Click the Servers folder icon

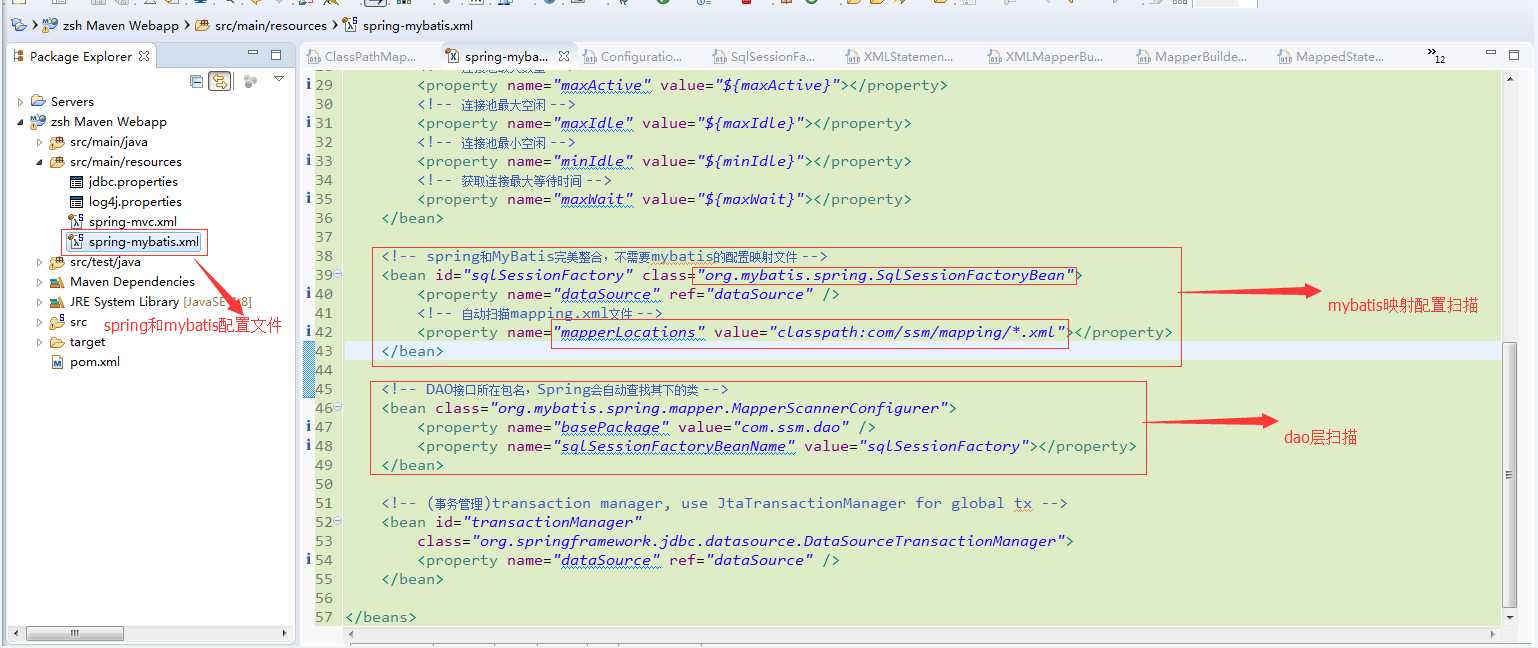pyautogui.click(x=38, y=102)
